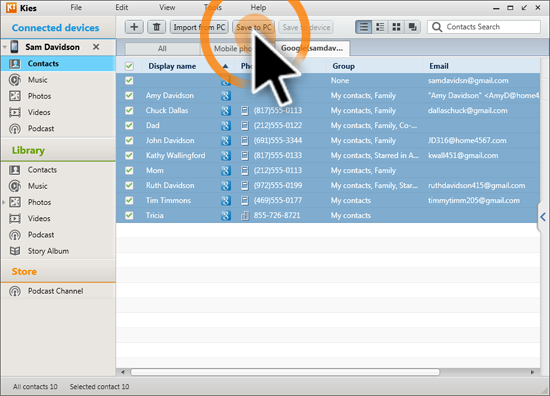Uncheck the Ruth Davidson checkbox
Screen dimensions: 550x396
pyautogui.click(x=129, y=185)
